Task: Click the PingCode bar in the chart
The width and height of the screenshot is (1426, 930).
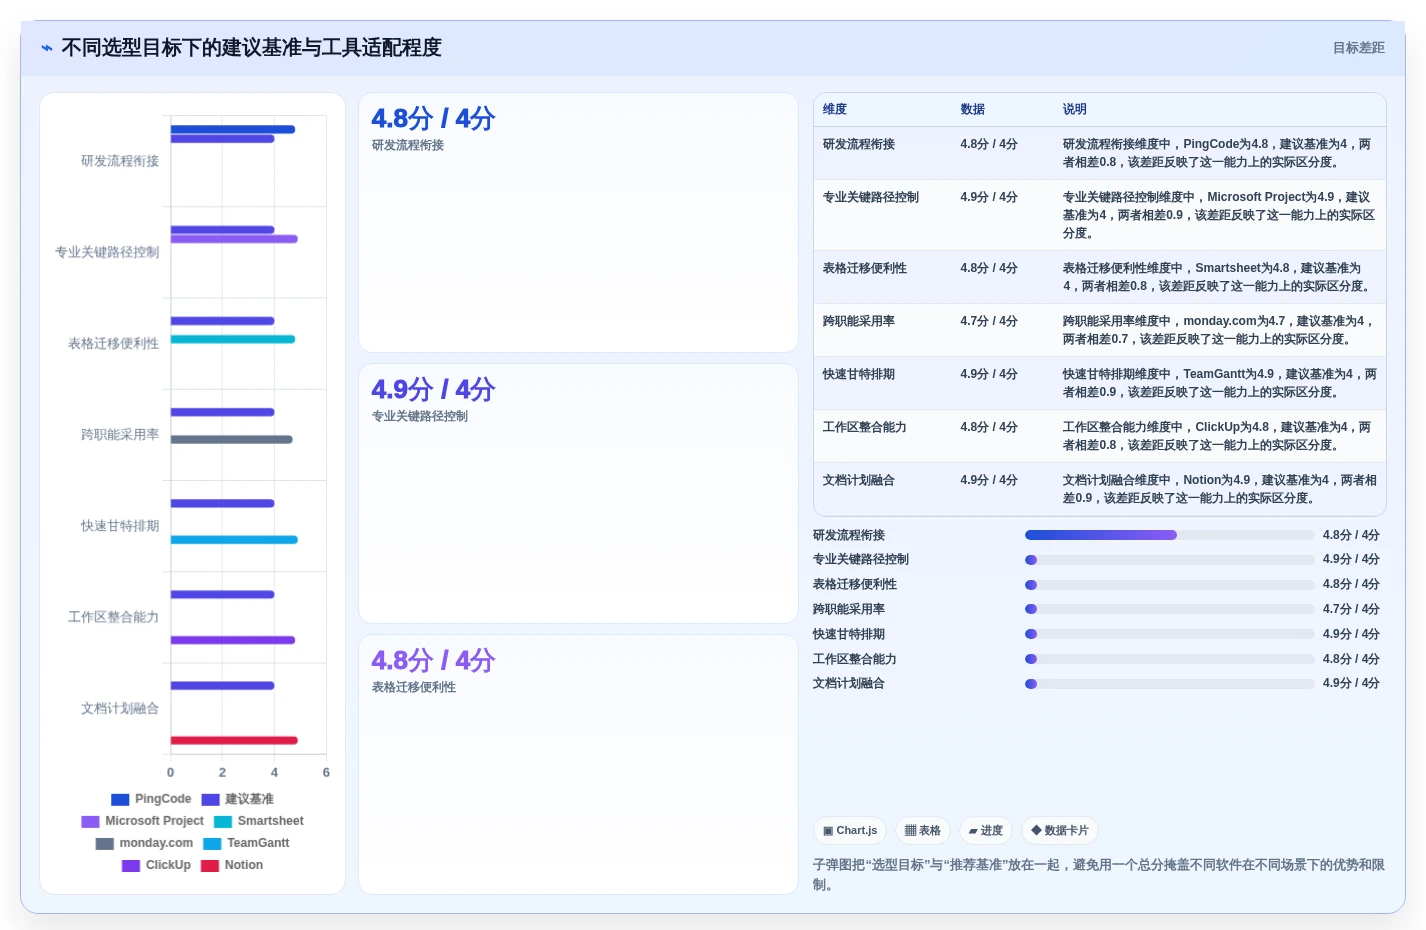Action: pos(233,129)
